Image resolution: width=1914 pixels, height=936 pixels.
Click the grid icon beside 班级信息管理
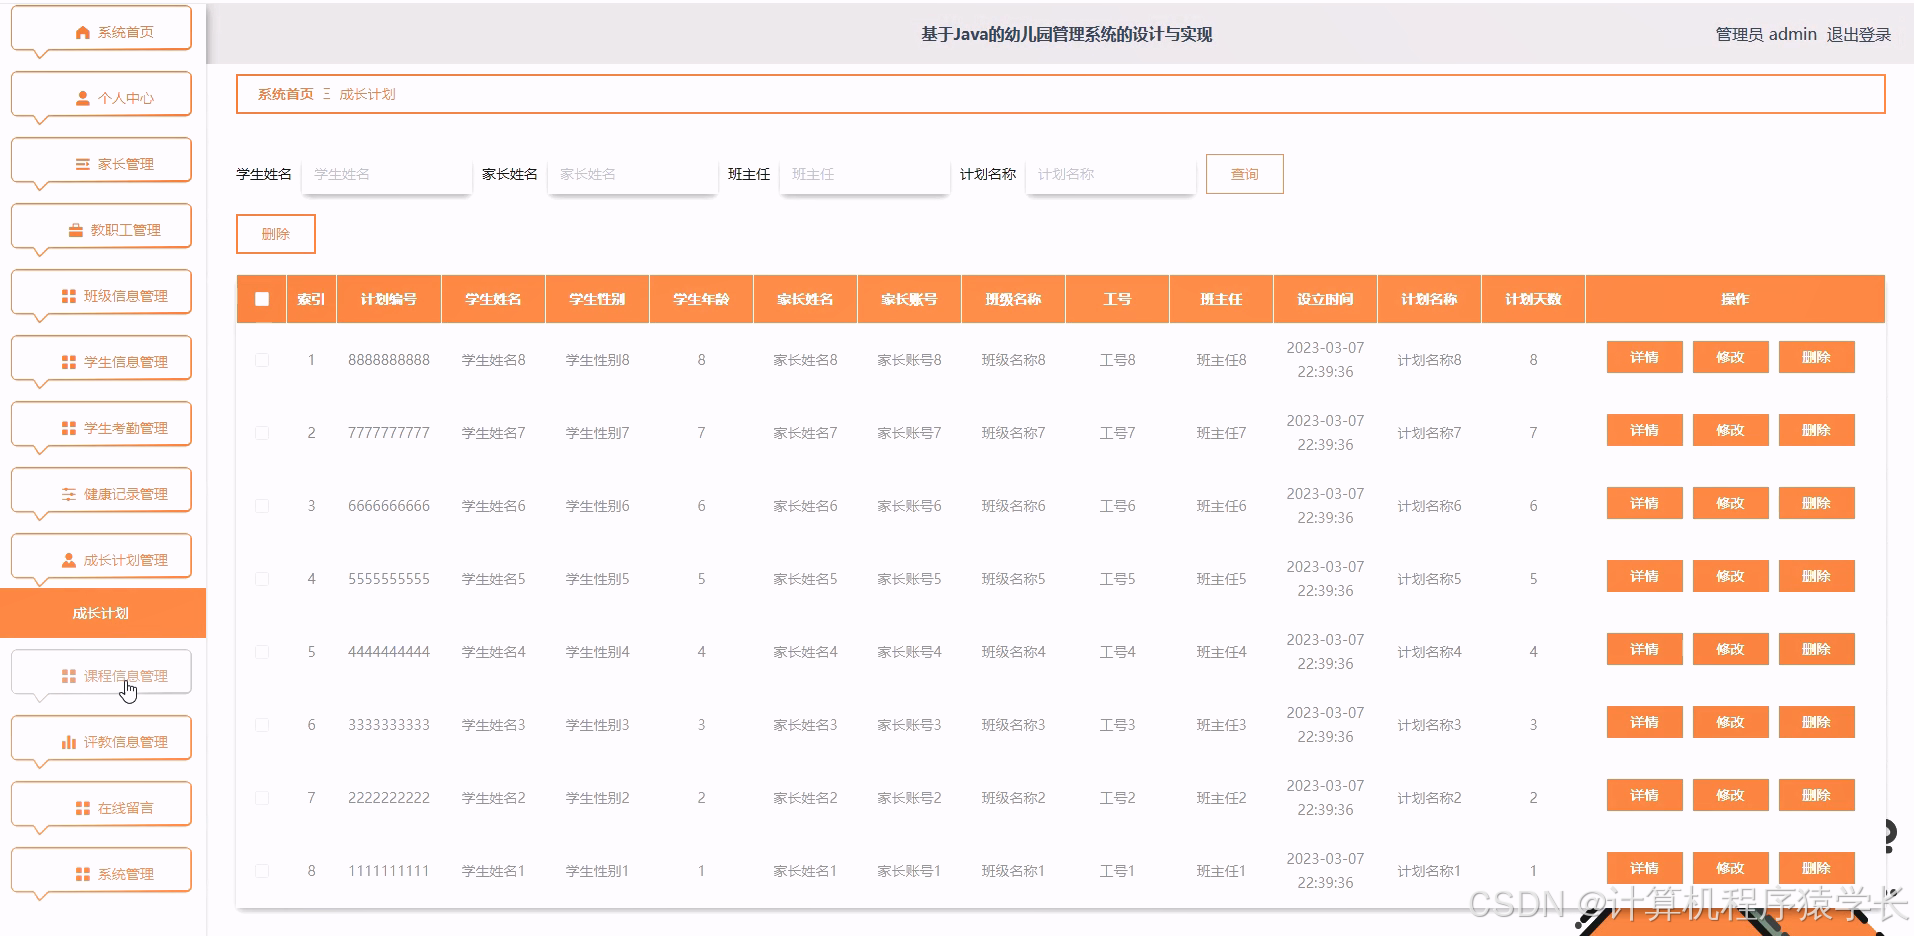pos(69,297)
